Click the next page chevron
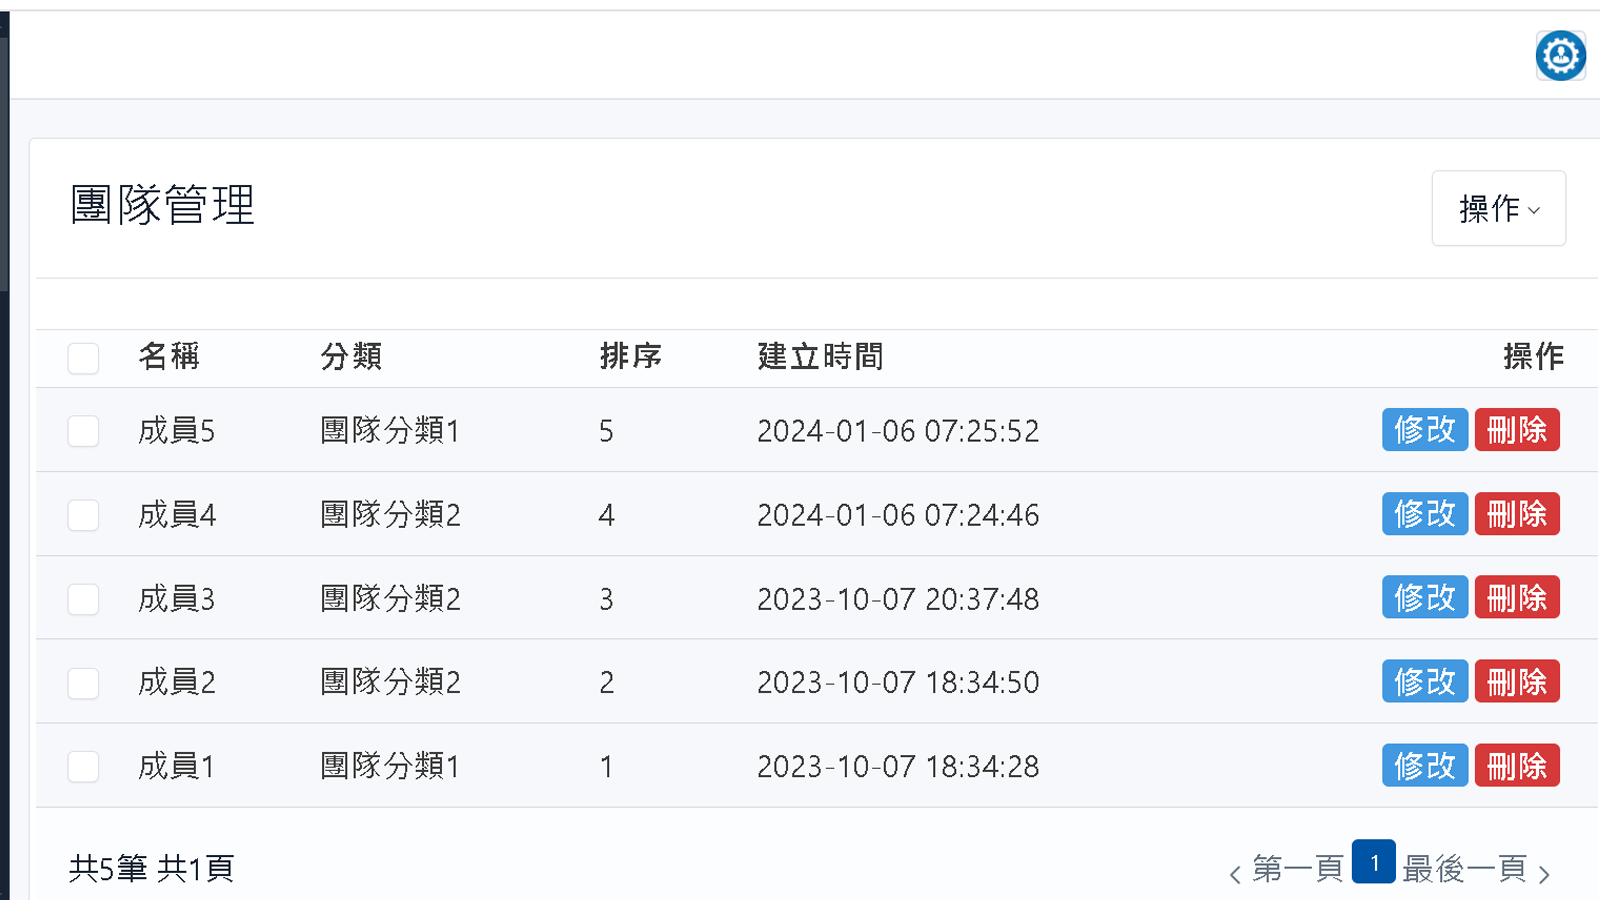Viewport: 1600px width, 900px height. pyautogui.click(x=1544, y=874)
